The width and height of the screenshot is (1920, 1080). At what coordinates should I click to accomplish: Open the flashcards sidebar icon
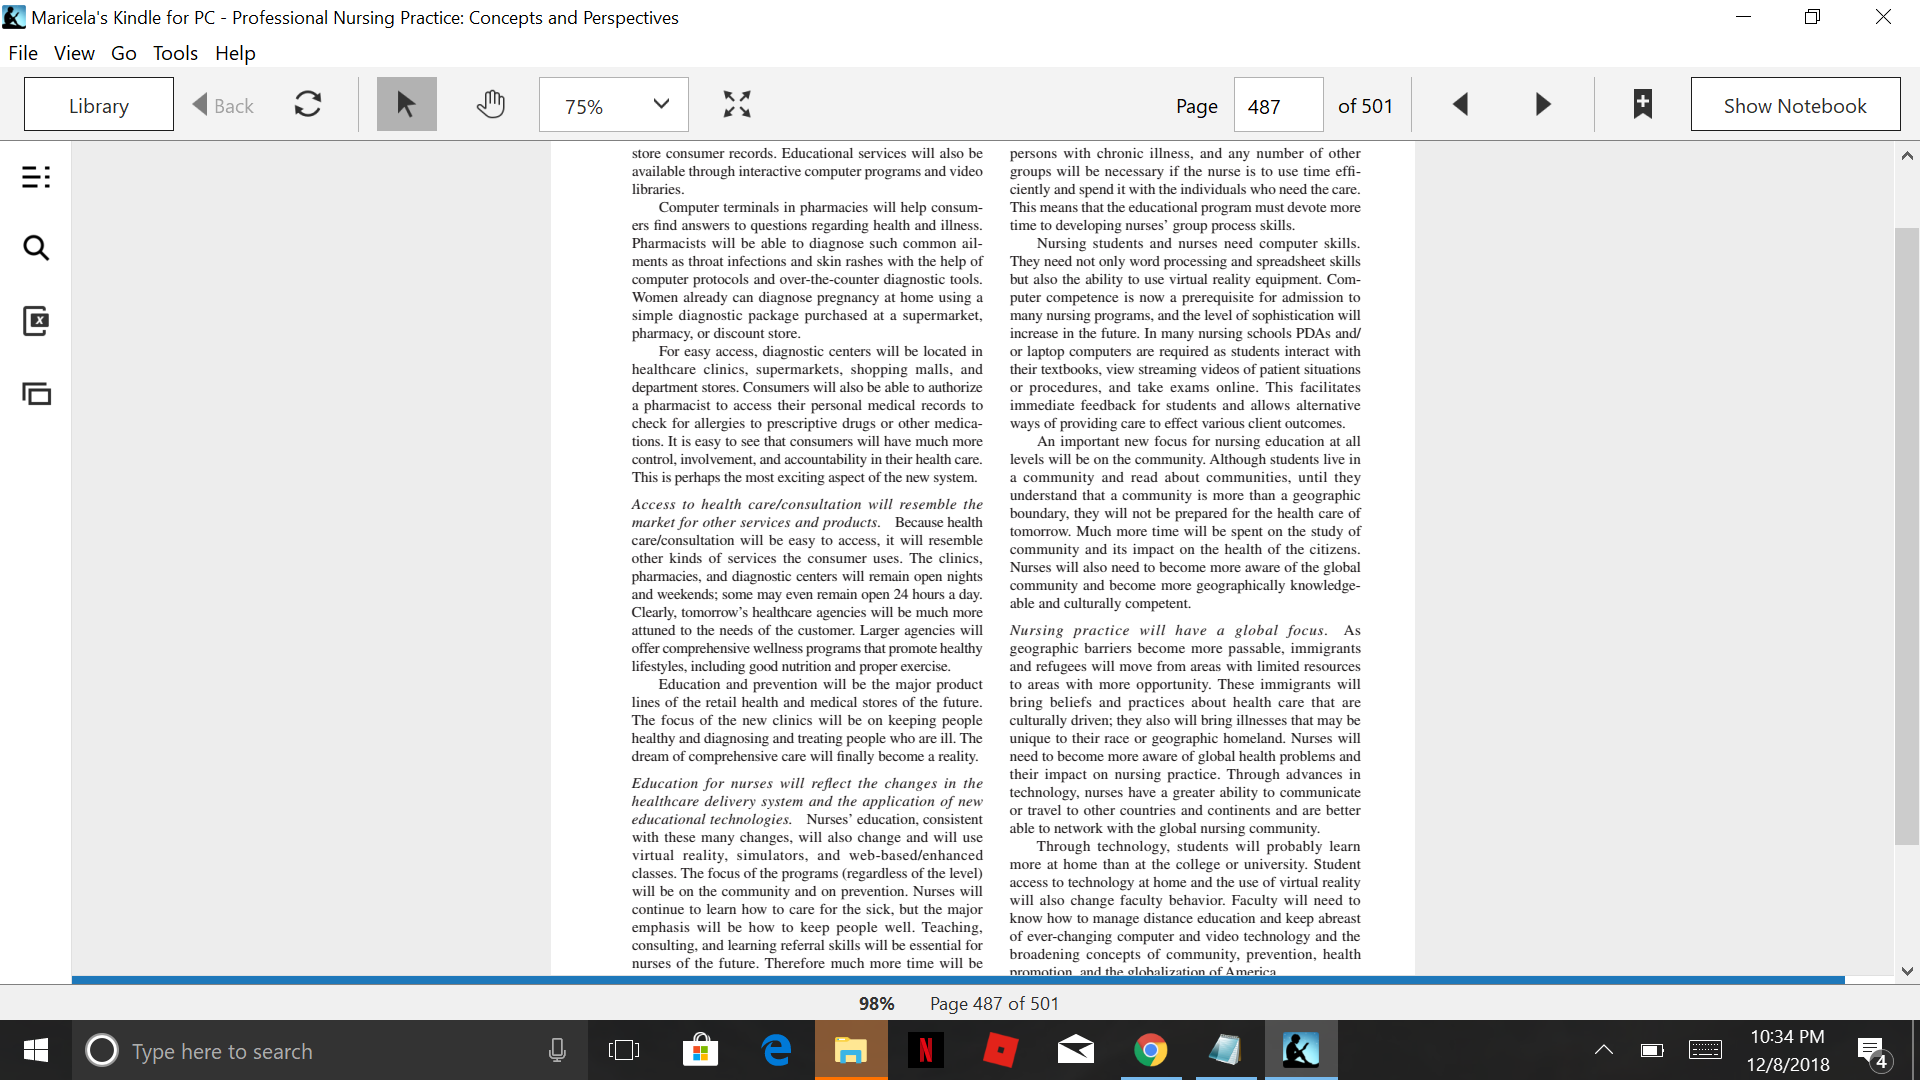click(x=36, y=394)
